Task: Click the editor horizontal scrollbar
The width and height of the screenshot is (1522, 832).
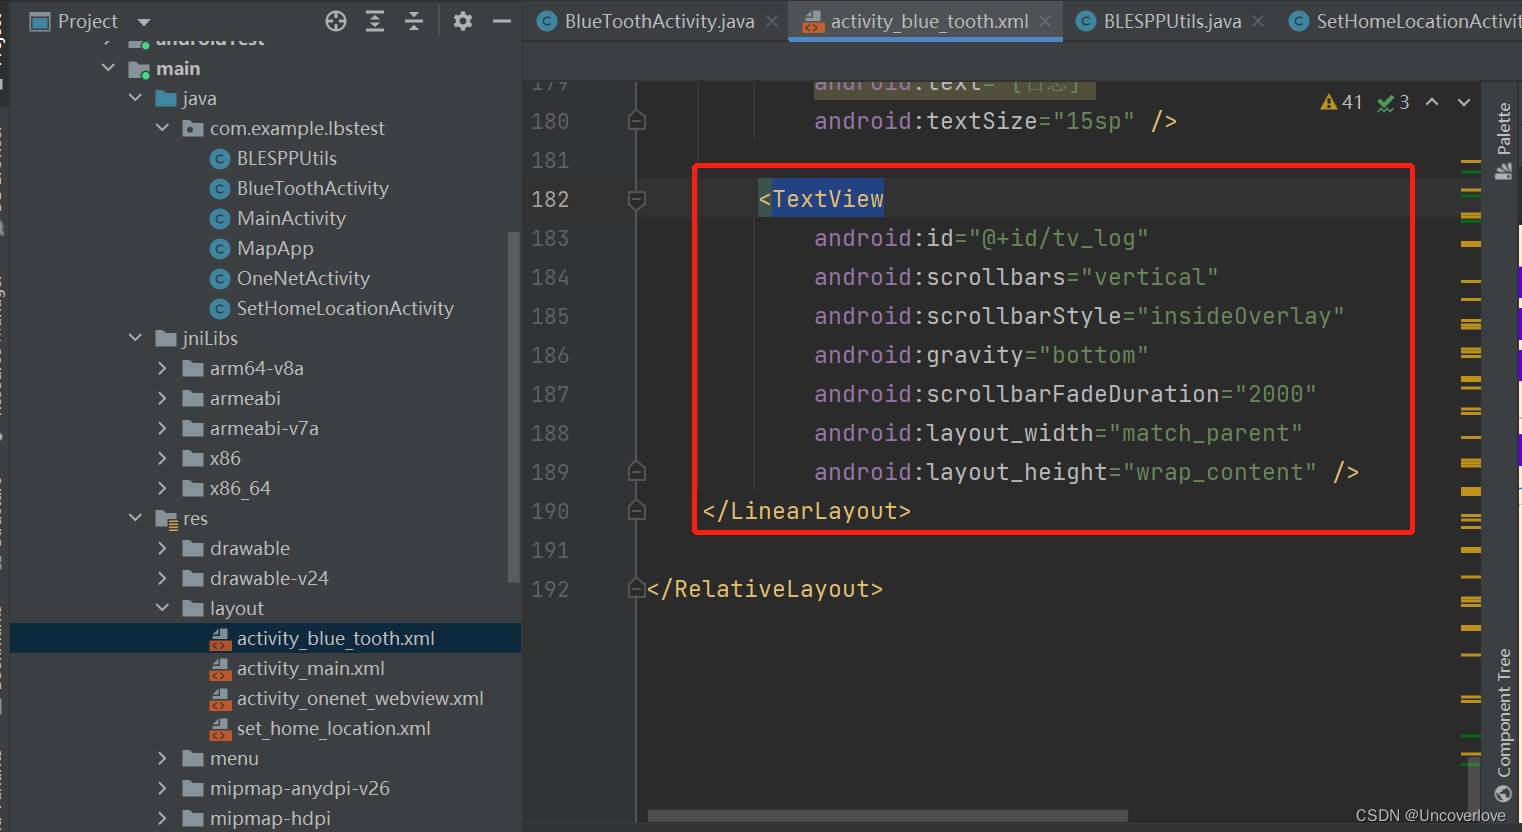Action: coord(887,816)
